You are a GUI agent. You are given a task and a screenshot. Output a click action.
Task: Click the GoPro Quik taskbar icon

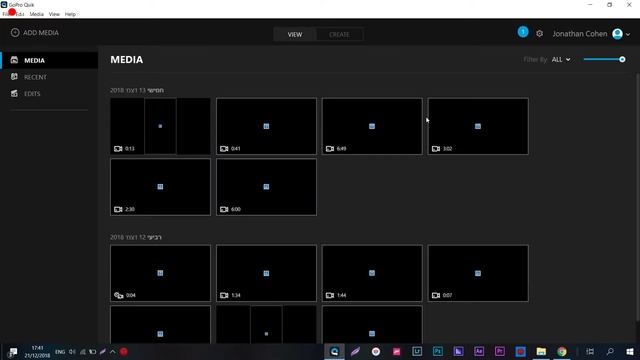point(334,351)
